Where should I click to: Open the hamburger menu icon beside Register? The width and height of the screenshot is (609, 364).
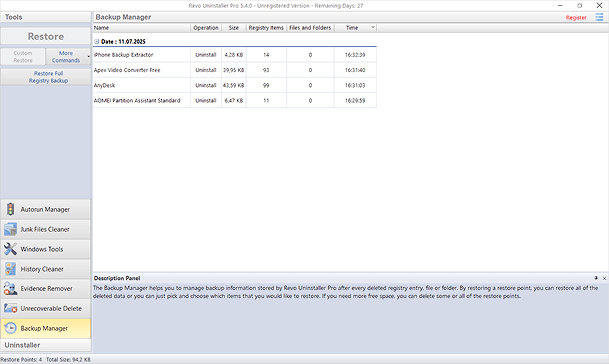tap(599, 17)
